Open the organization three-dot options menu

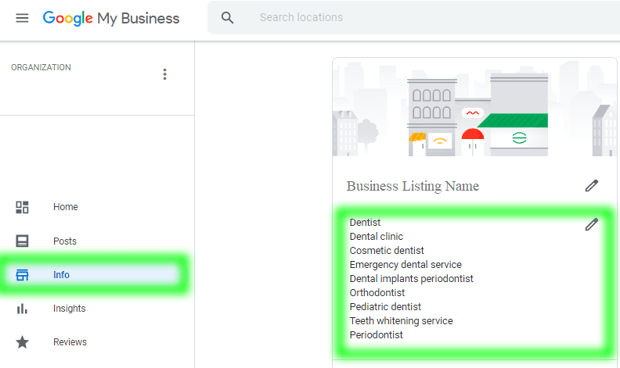pos(165,74)
